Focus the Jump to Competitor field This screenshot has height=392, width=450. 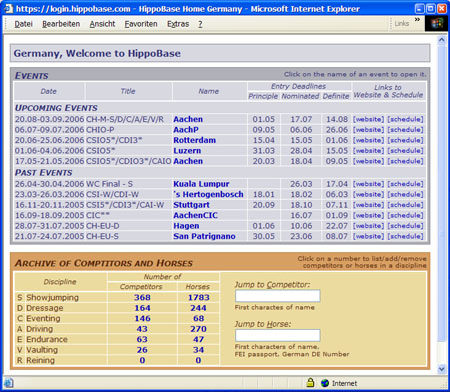tap(278, 296)
